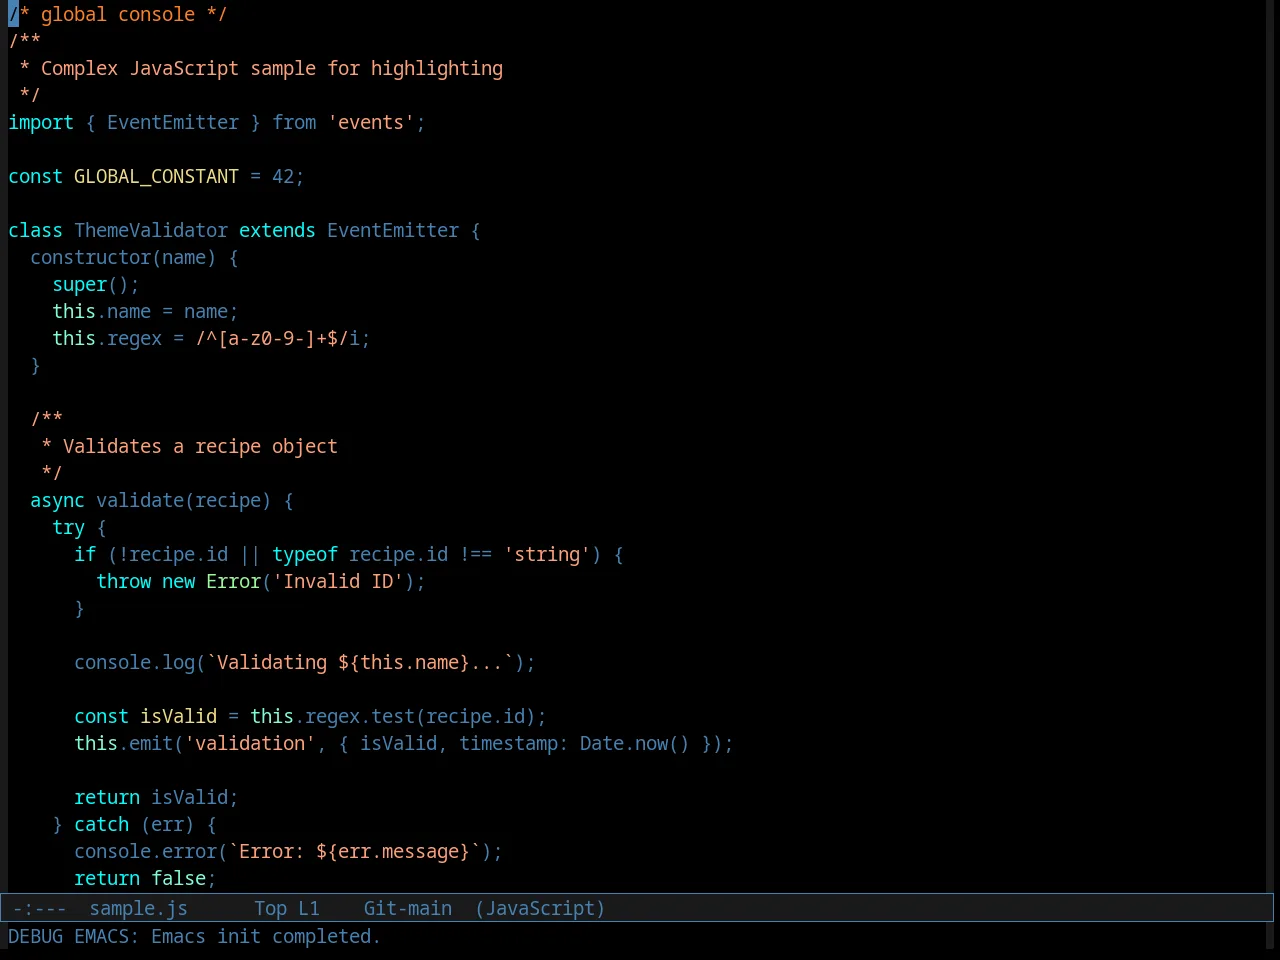Click the 'string' string literal

click(x=547, y=554)
